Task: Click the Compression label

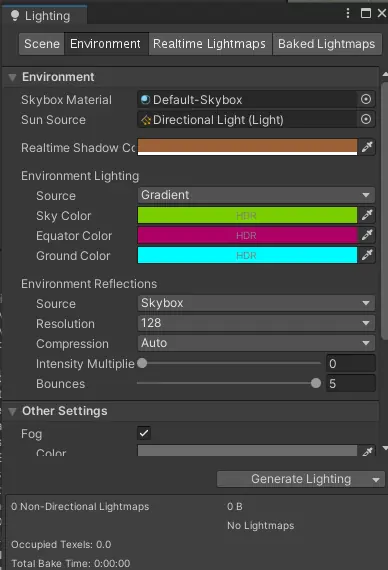Action: click(x=72, y=344)
